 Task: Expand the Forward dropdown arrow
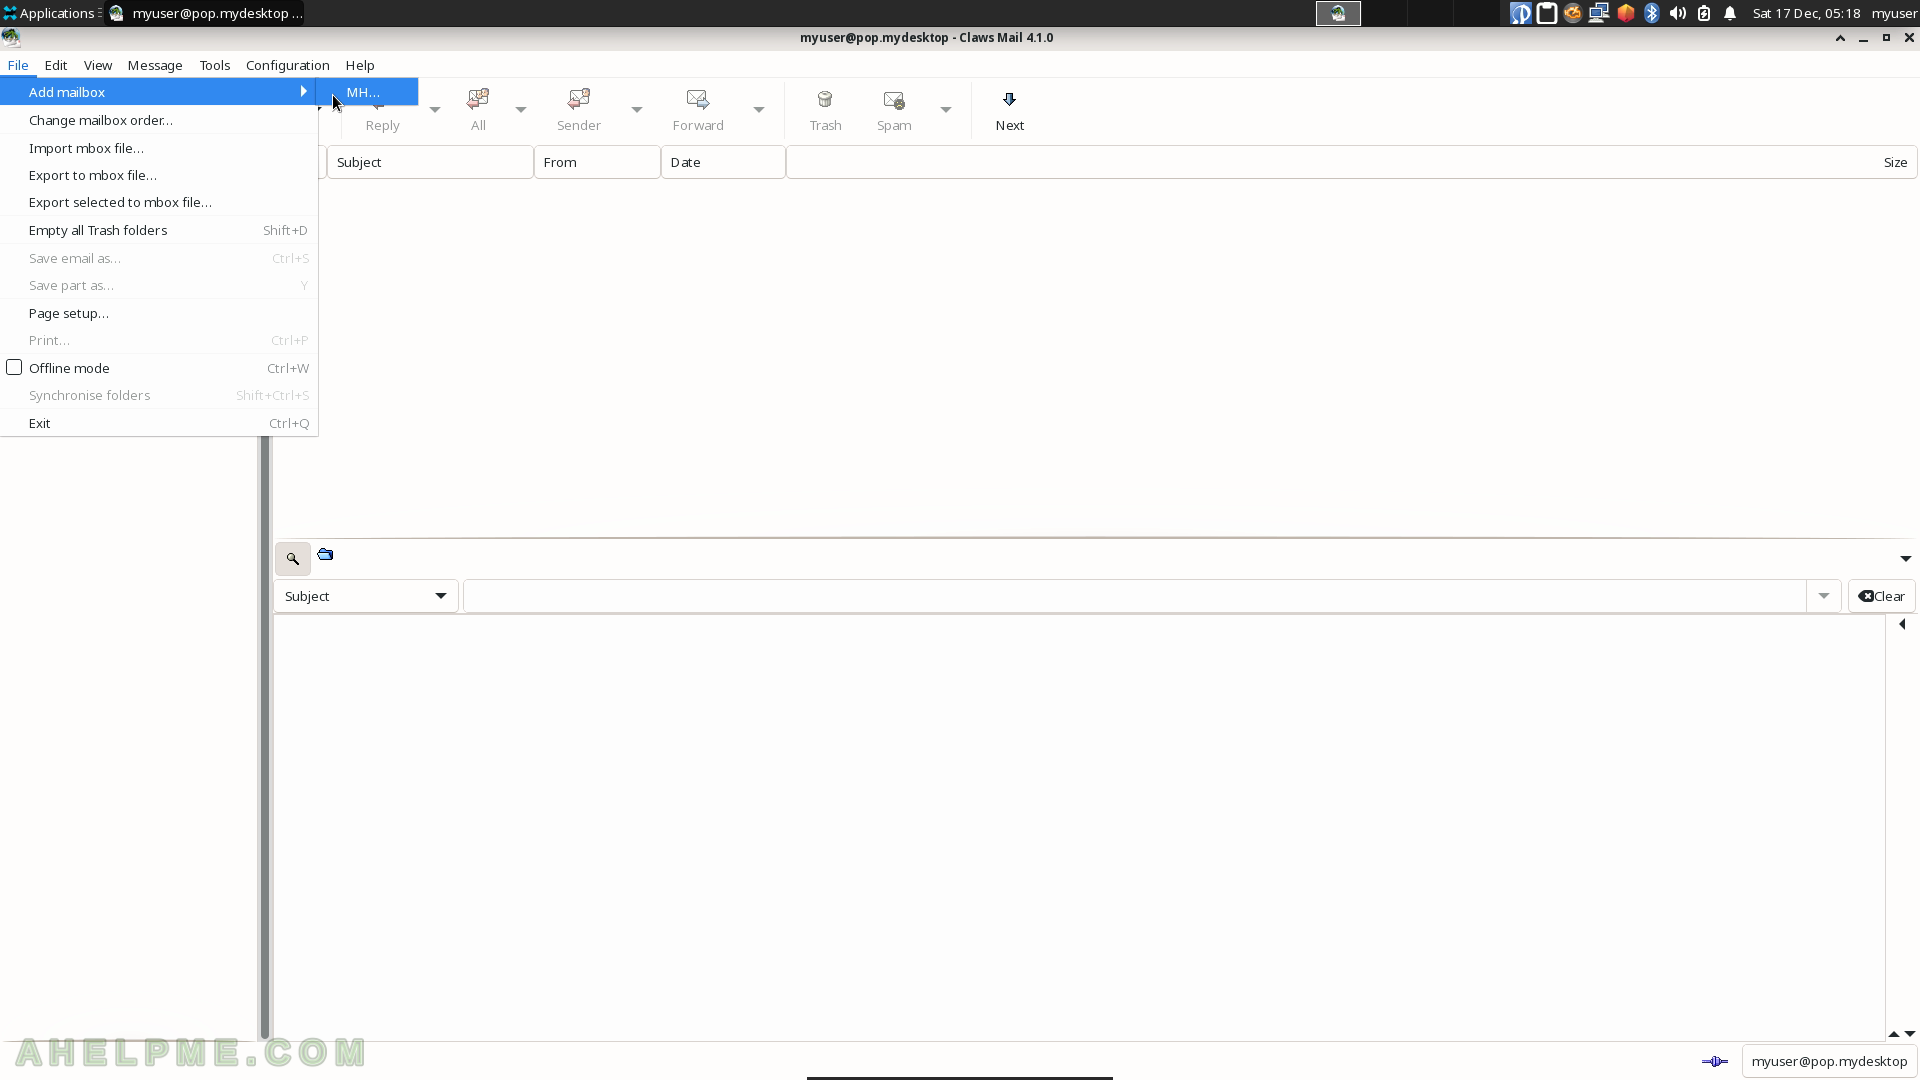(759, 109)
